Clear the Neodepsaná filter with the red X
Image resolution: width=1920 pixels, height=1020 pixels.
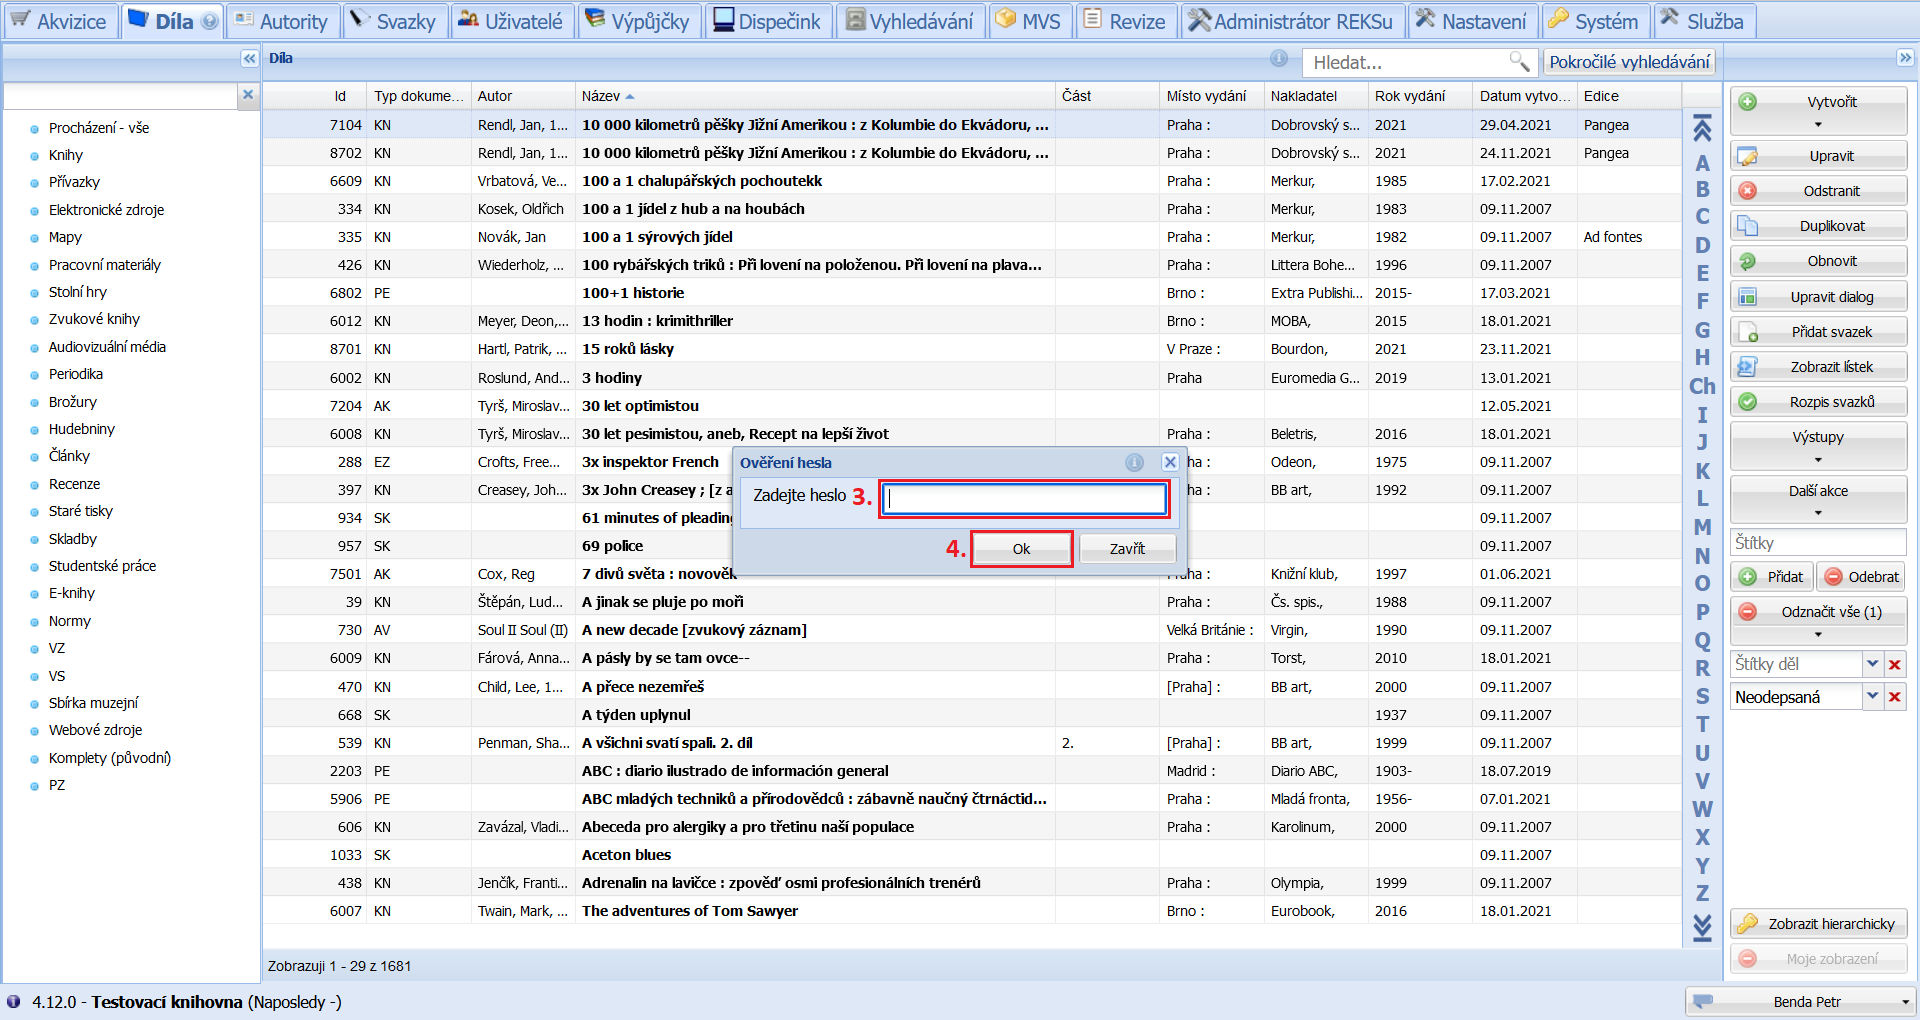[1894, 697]
